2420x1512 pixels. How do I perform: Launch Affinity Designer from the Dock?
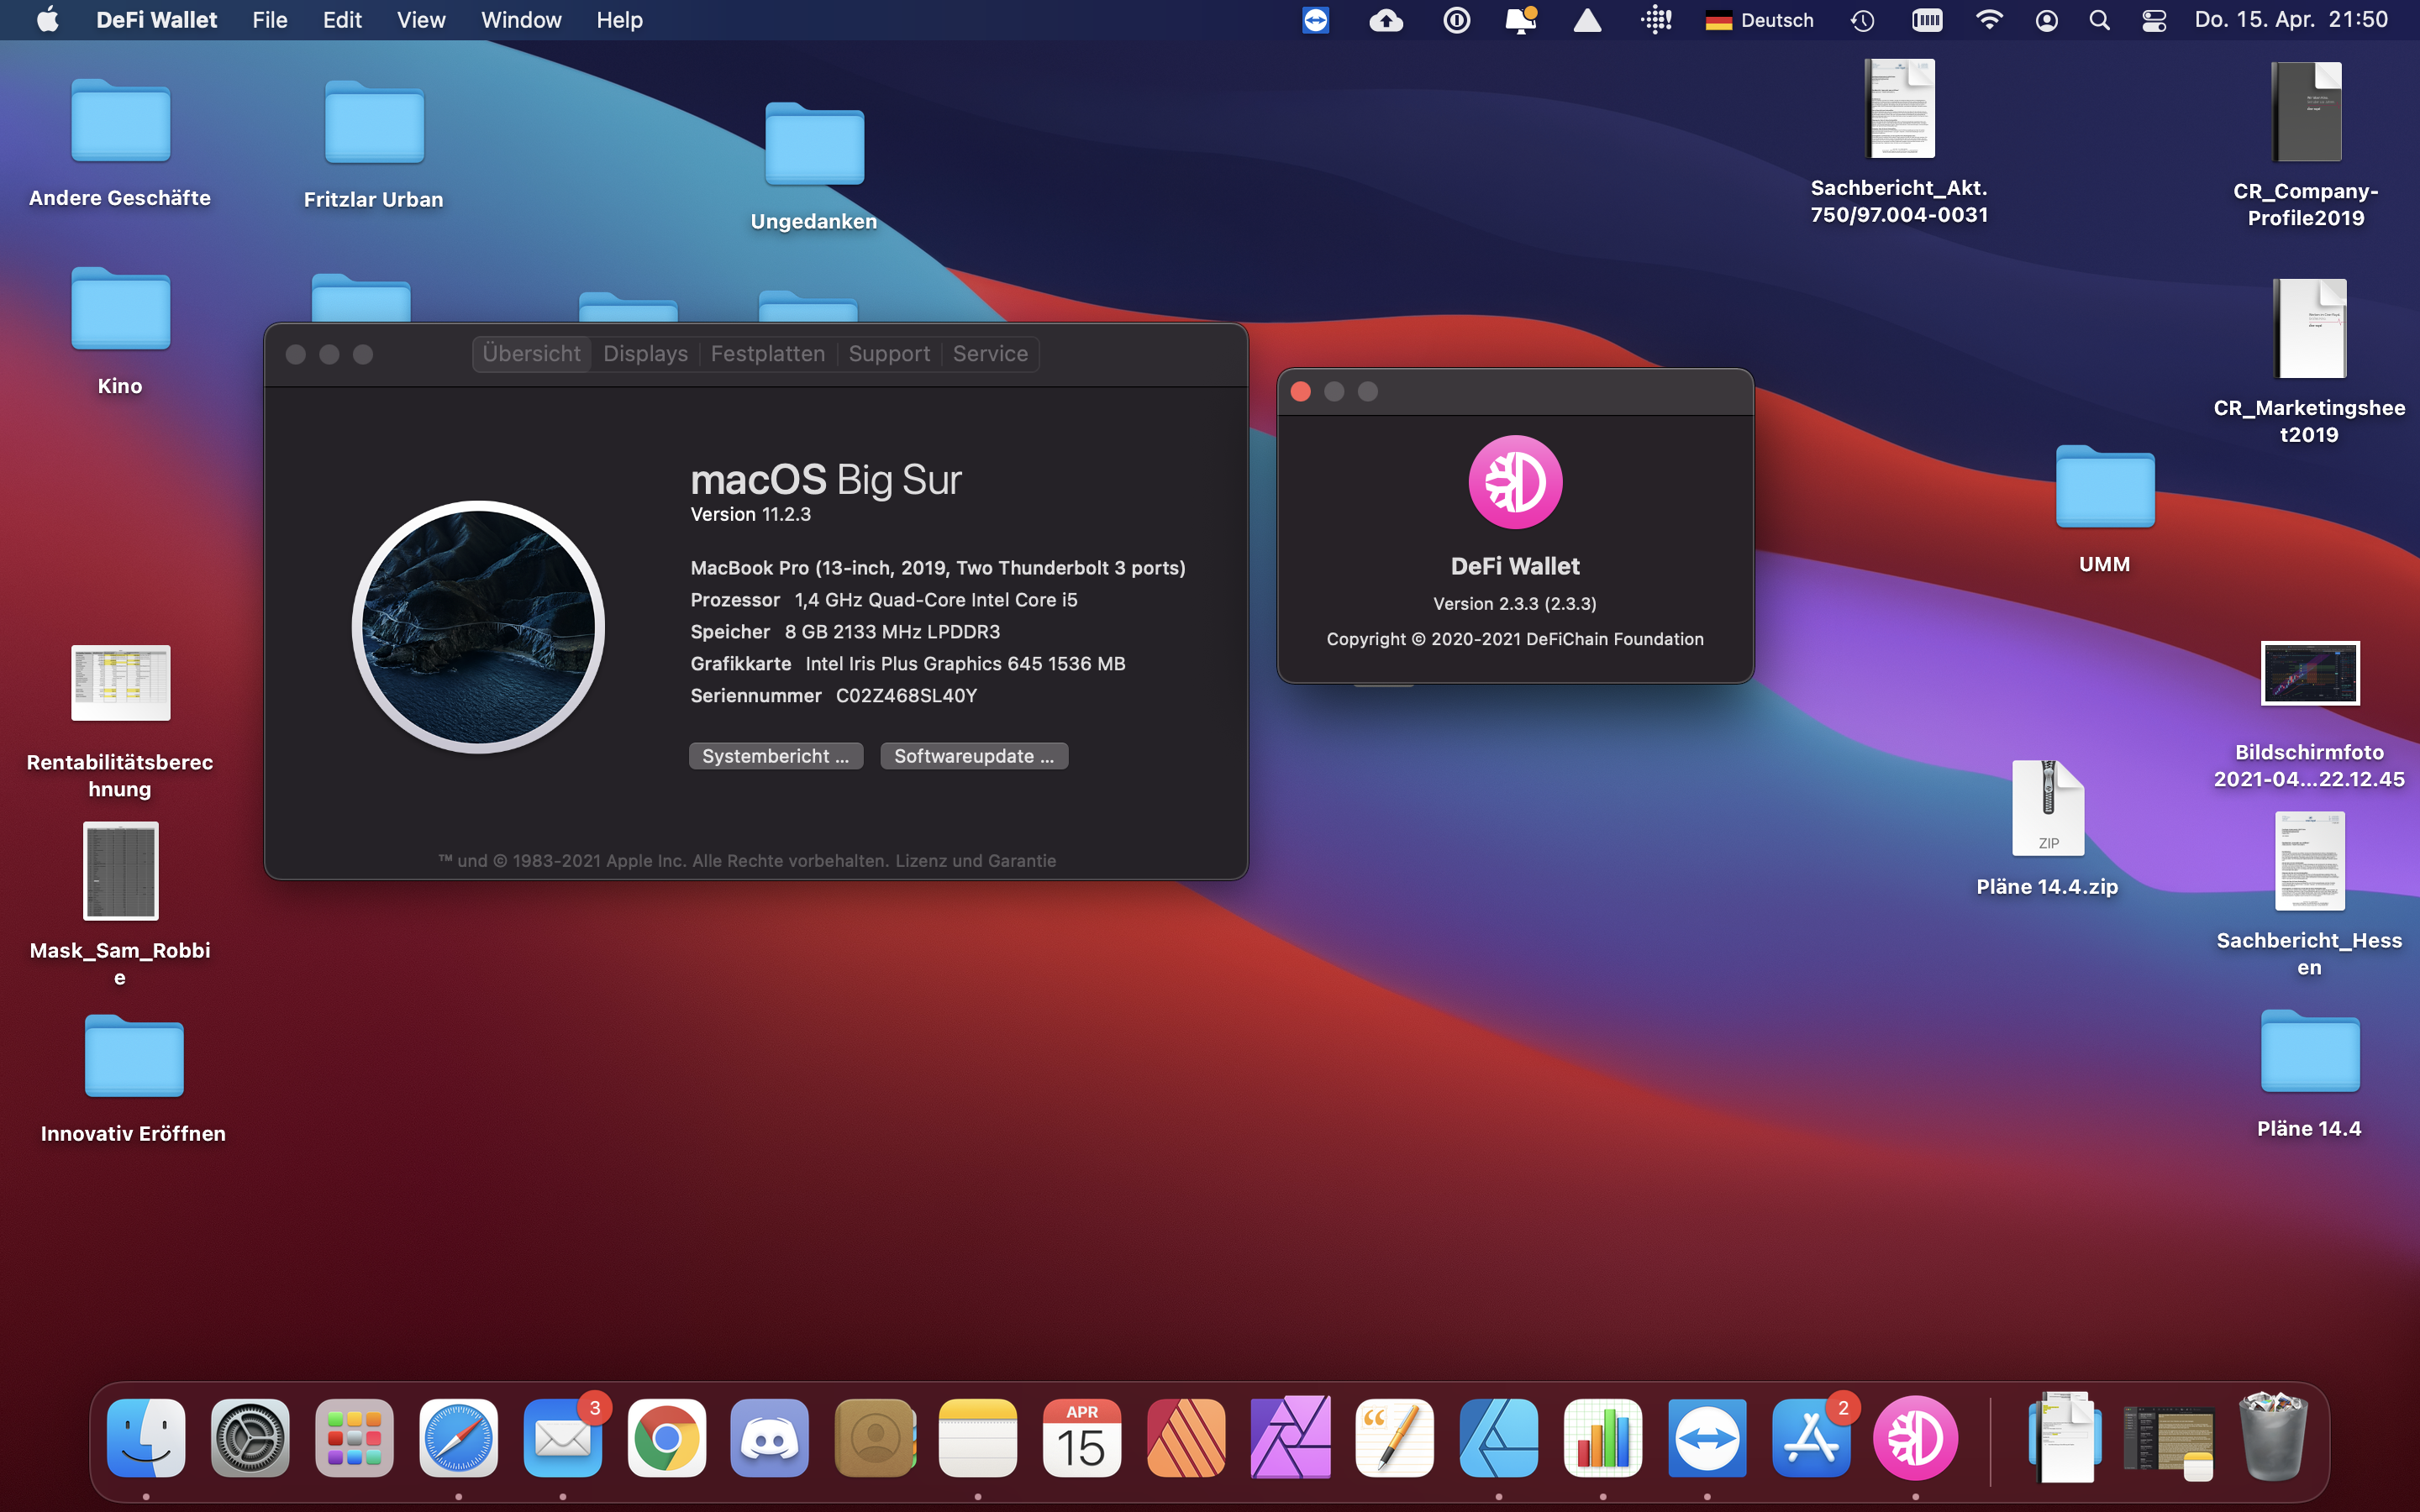pos(1499,1438)
